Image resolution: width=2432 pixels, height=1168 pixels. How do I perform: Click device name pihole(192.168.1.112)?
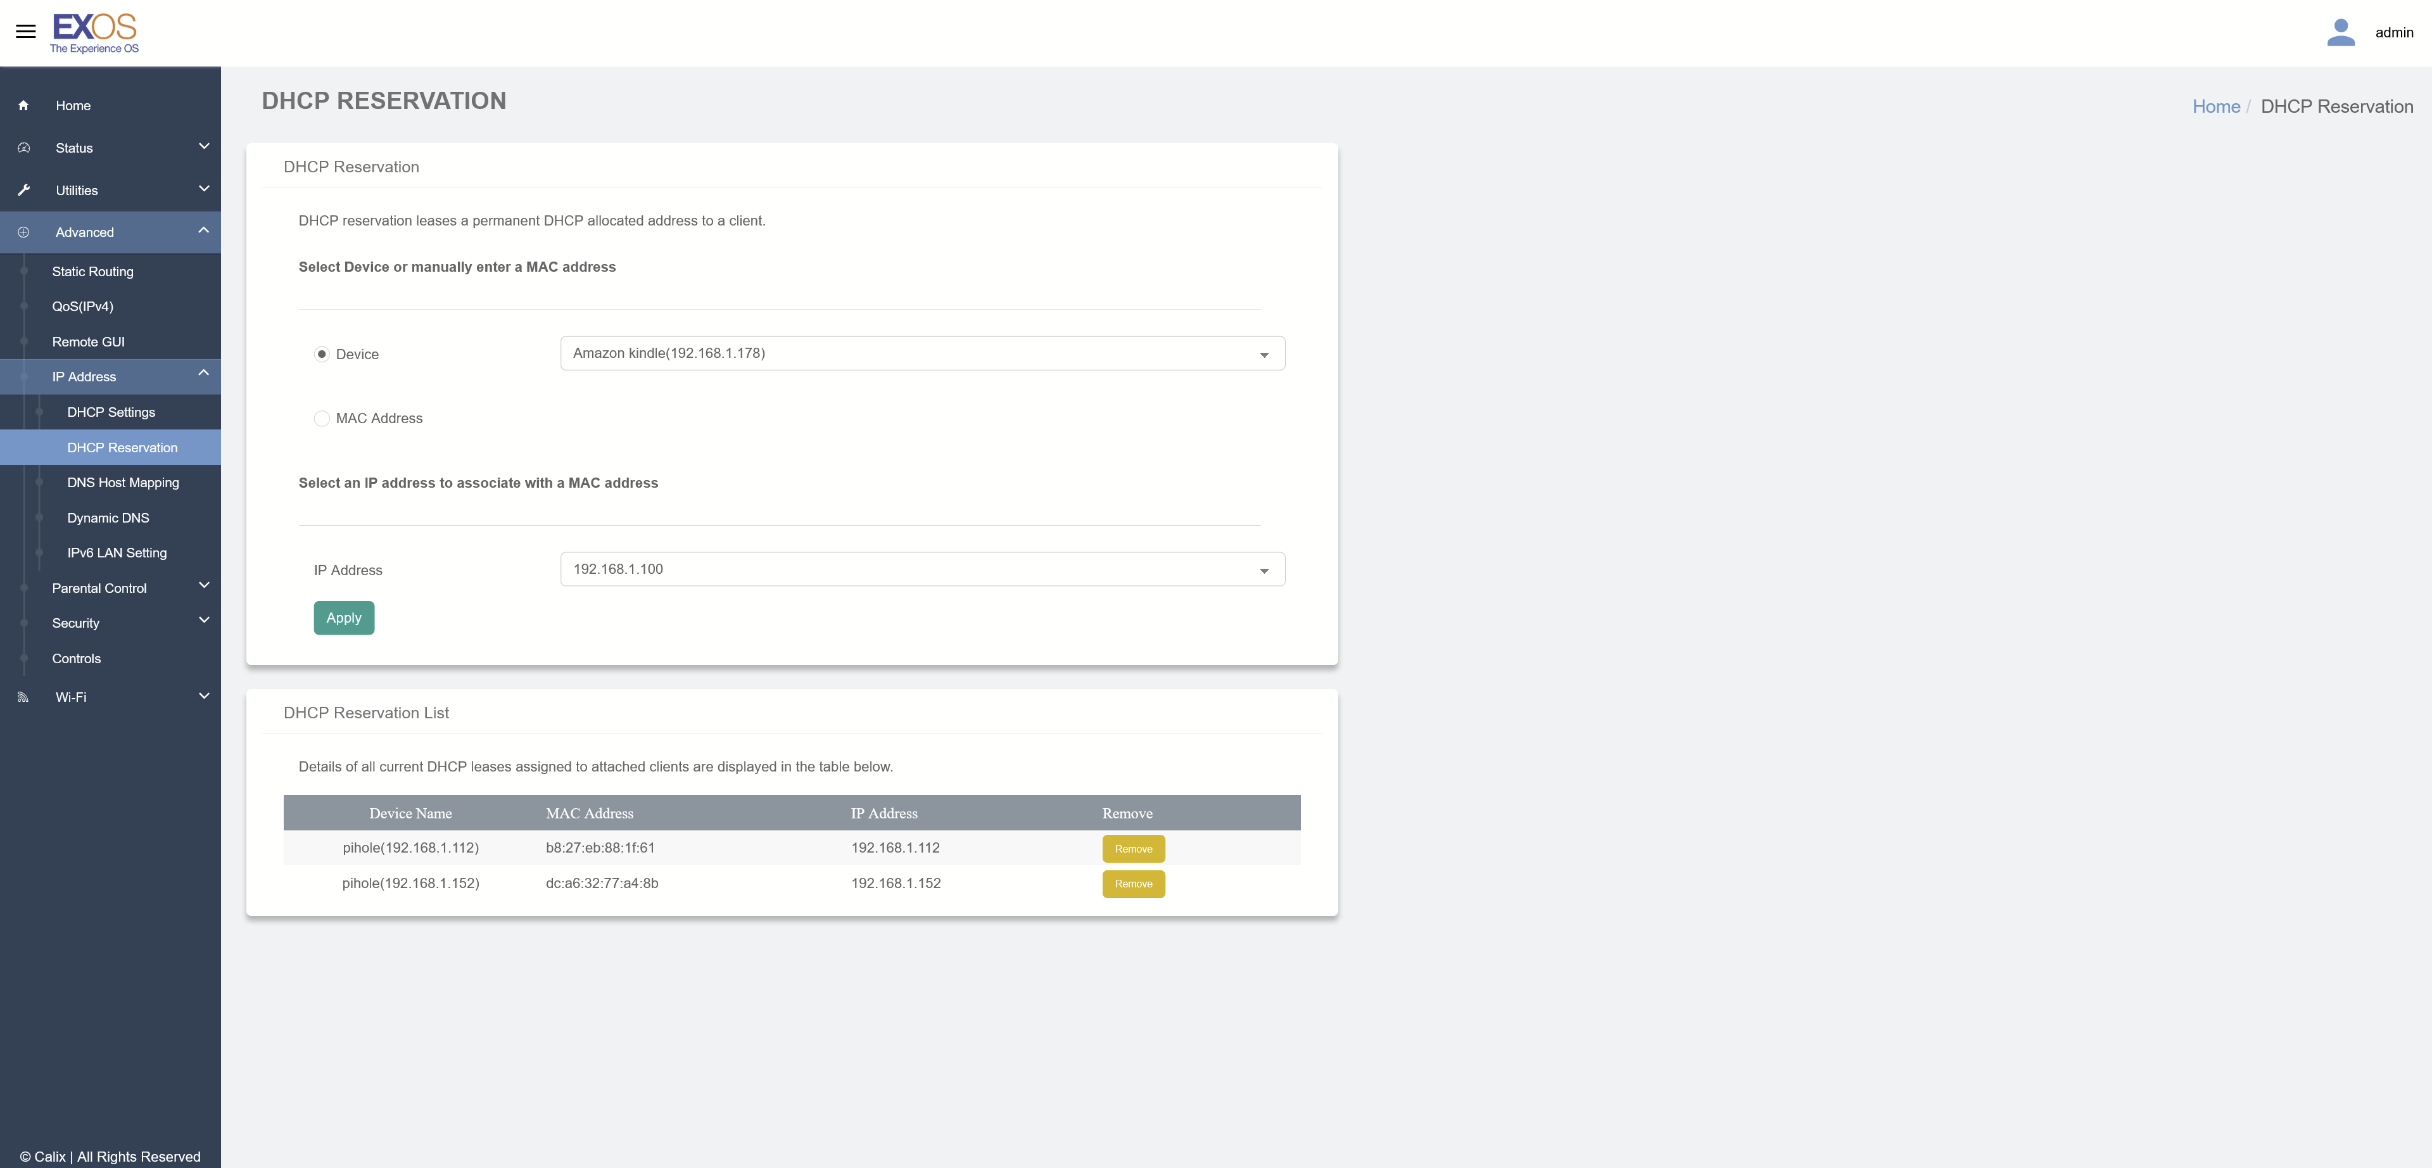[410, 848]
